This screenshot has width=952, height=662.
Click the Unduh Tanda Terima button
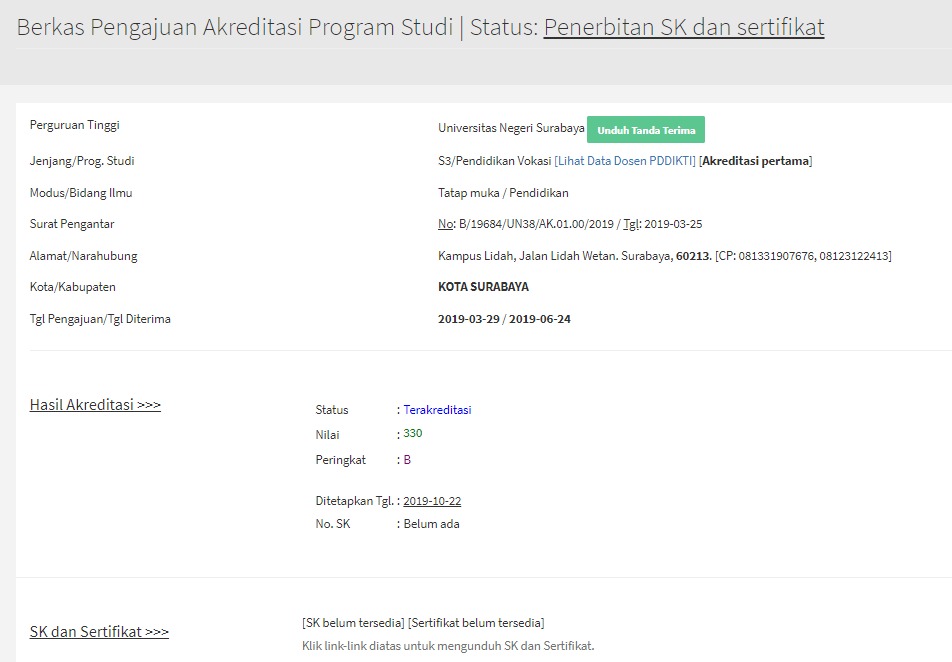tap(645, 129)
